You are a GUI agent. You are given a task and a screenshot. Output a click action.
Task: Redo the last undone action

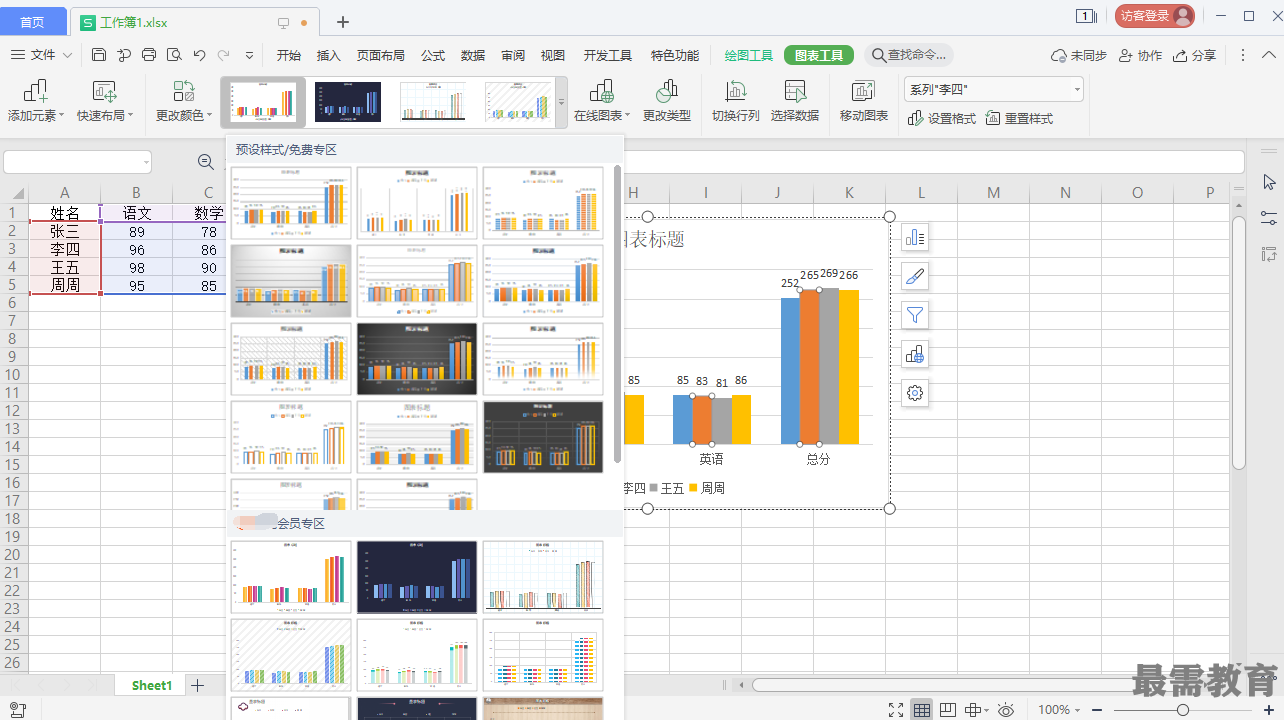pyautogui.click(x=224, y=55)
